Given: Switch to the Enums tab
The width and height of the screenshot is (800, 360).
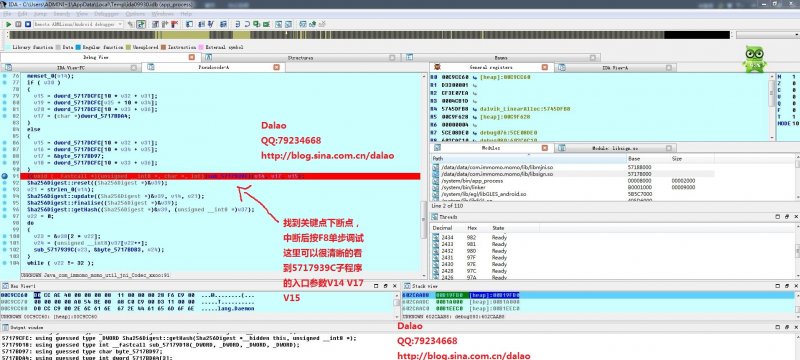Looking at the screenshot, I should (501, 58).
